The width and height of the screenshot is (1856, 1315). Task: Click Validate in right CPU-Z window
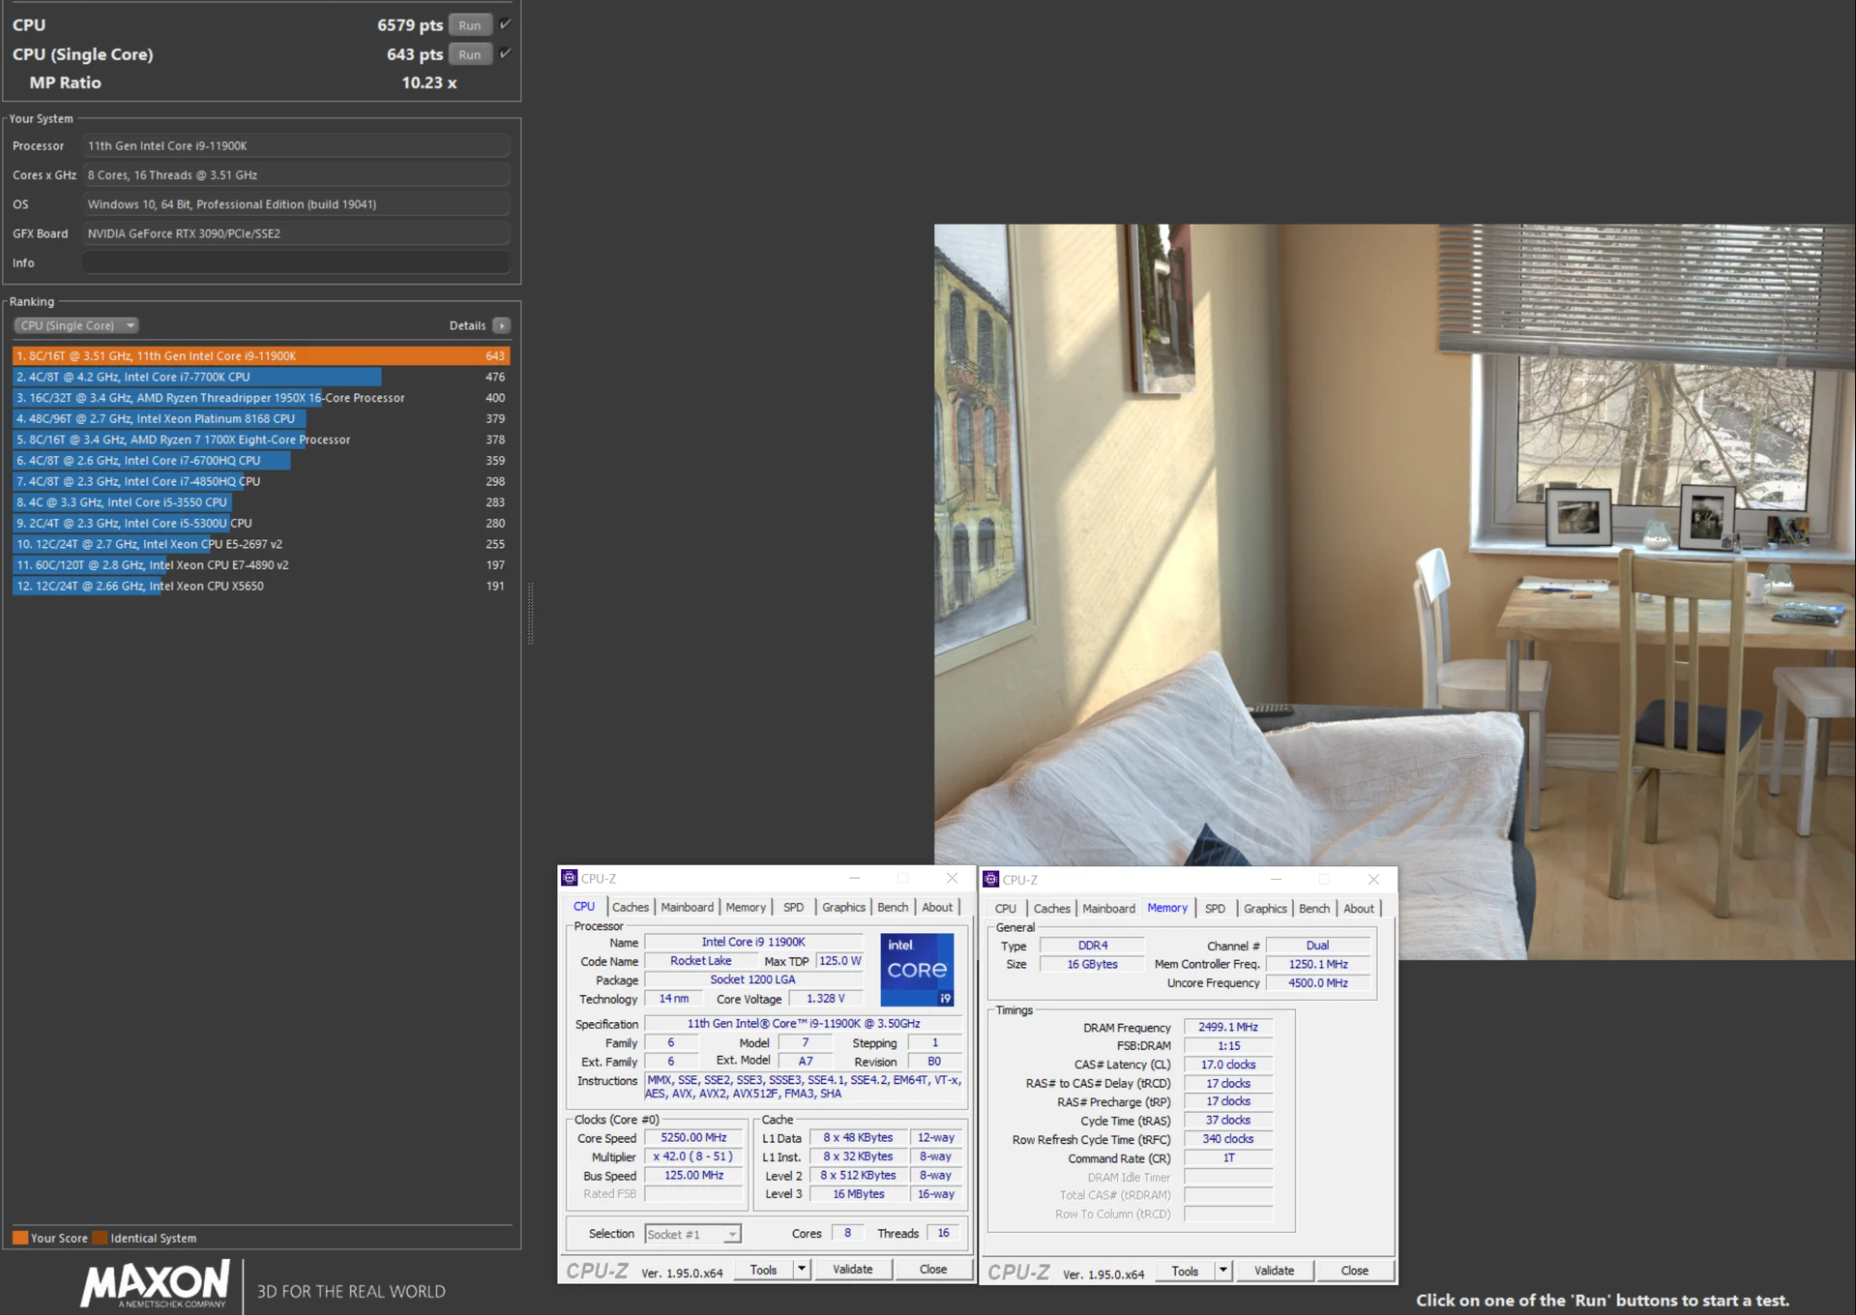pos(1274,1271)
